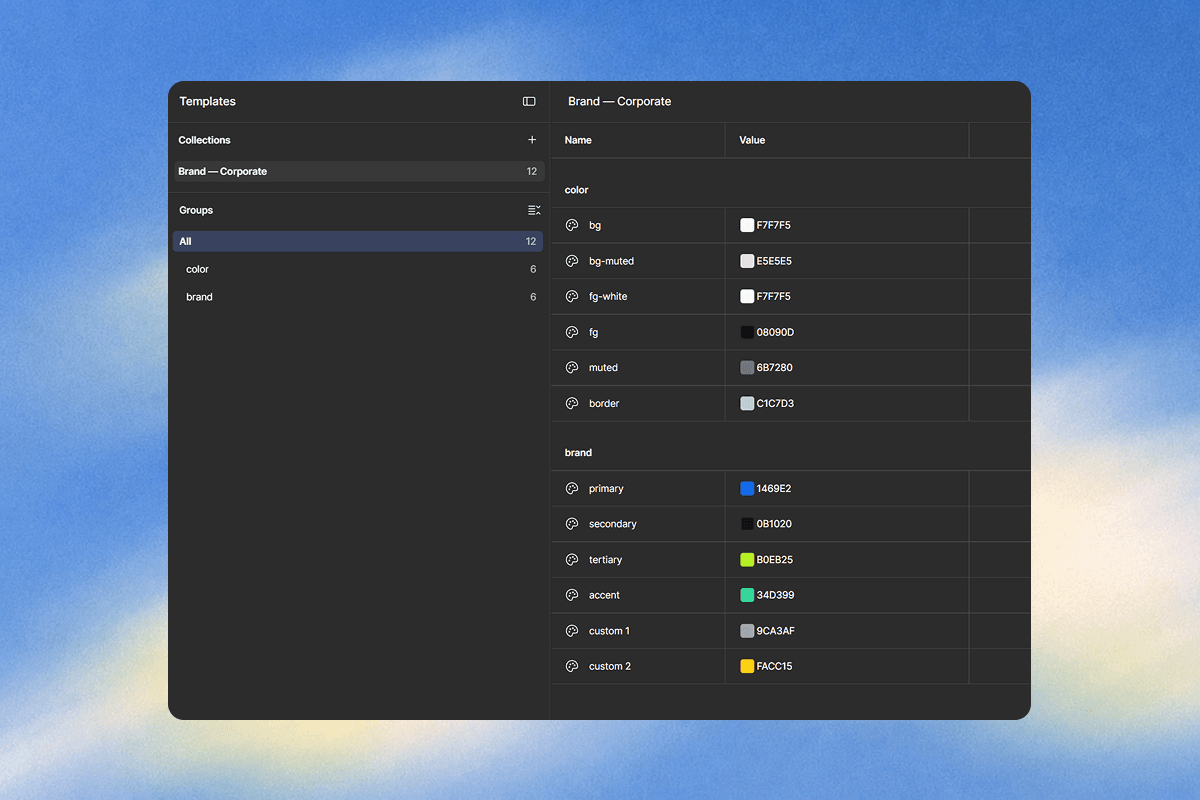The width and height of the screenshot is (1200, 800).
Task: Toggle the sidebar panel icon next to Templates
Action: pos(529,101)
